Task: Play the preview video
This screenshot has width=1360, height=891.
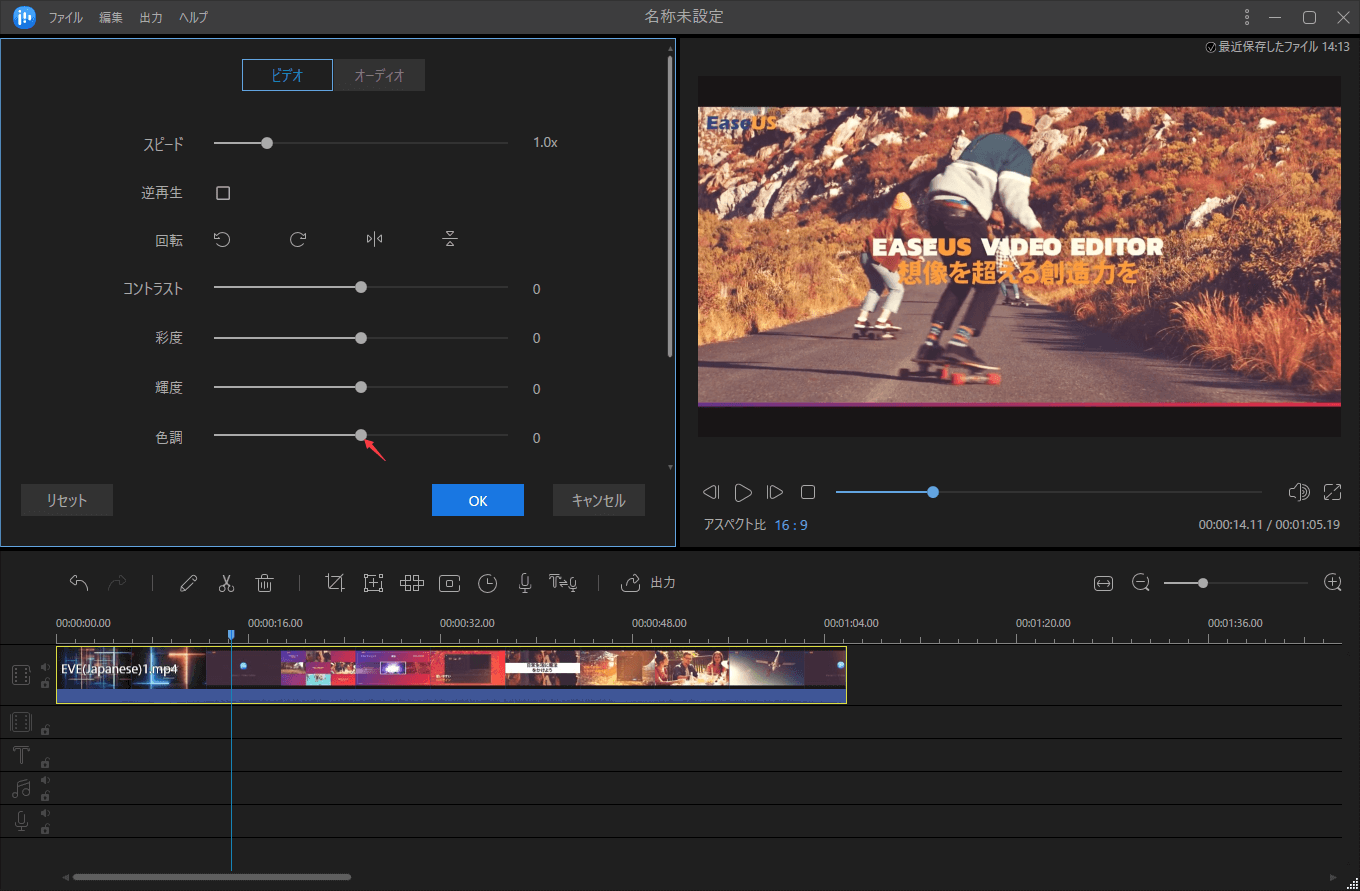Action: point(743,492)
